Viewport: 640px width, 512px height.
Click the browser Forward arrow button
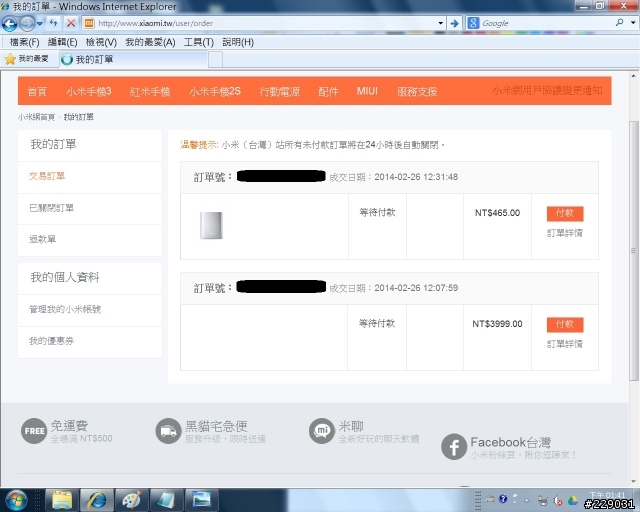[27, 24]
